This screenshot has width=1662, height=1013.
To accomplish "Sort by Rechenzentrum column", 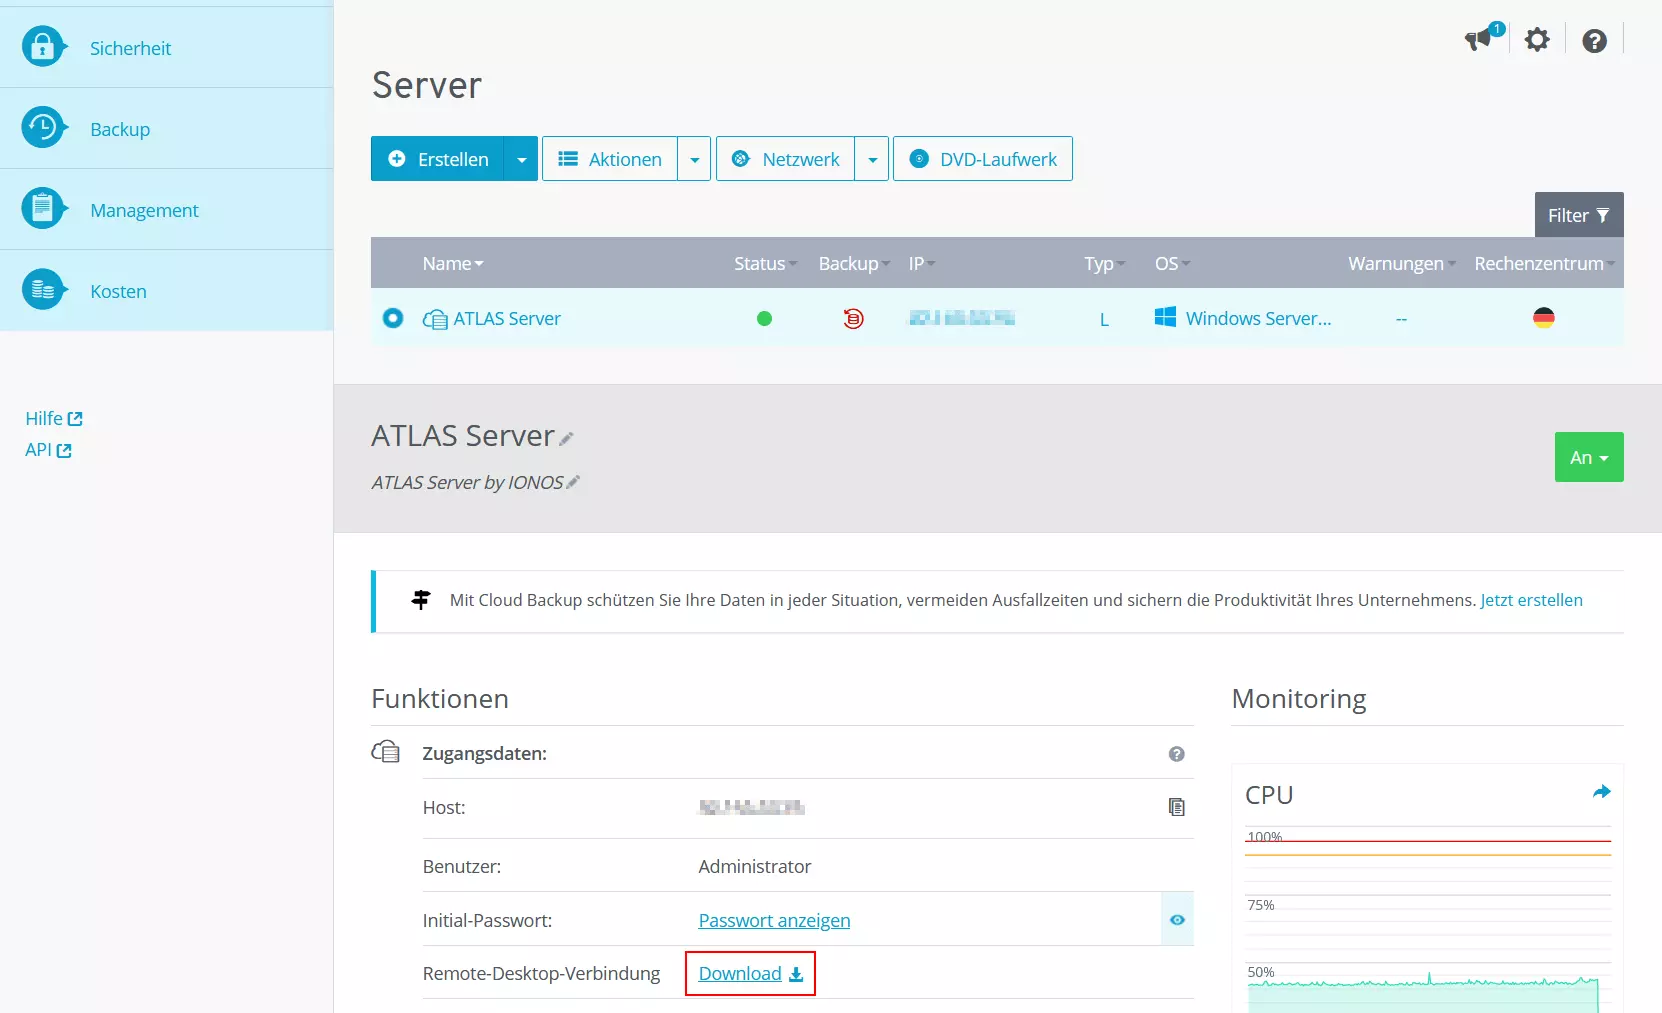I will click(x=1544, y=263).
